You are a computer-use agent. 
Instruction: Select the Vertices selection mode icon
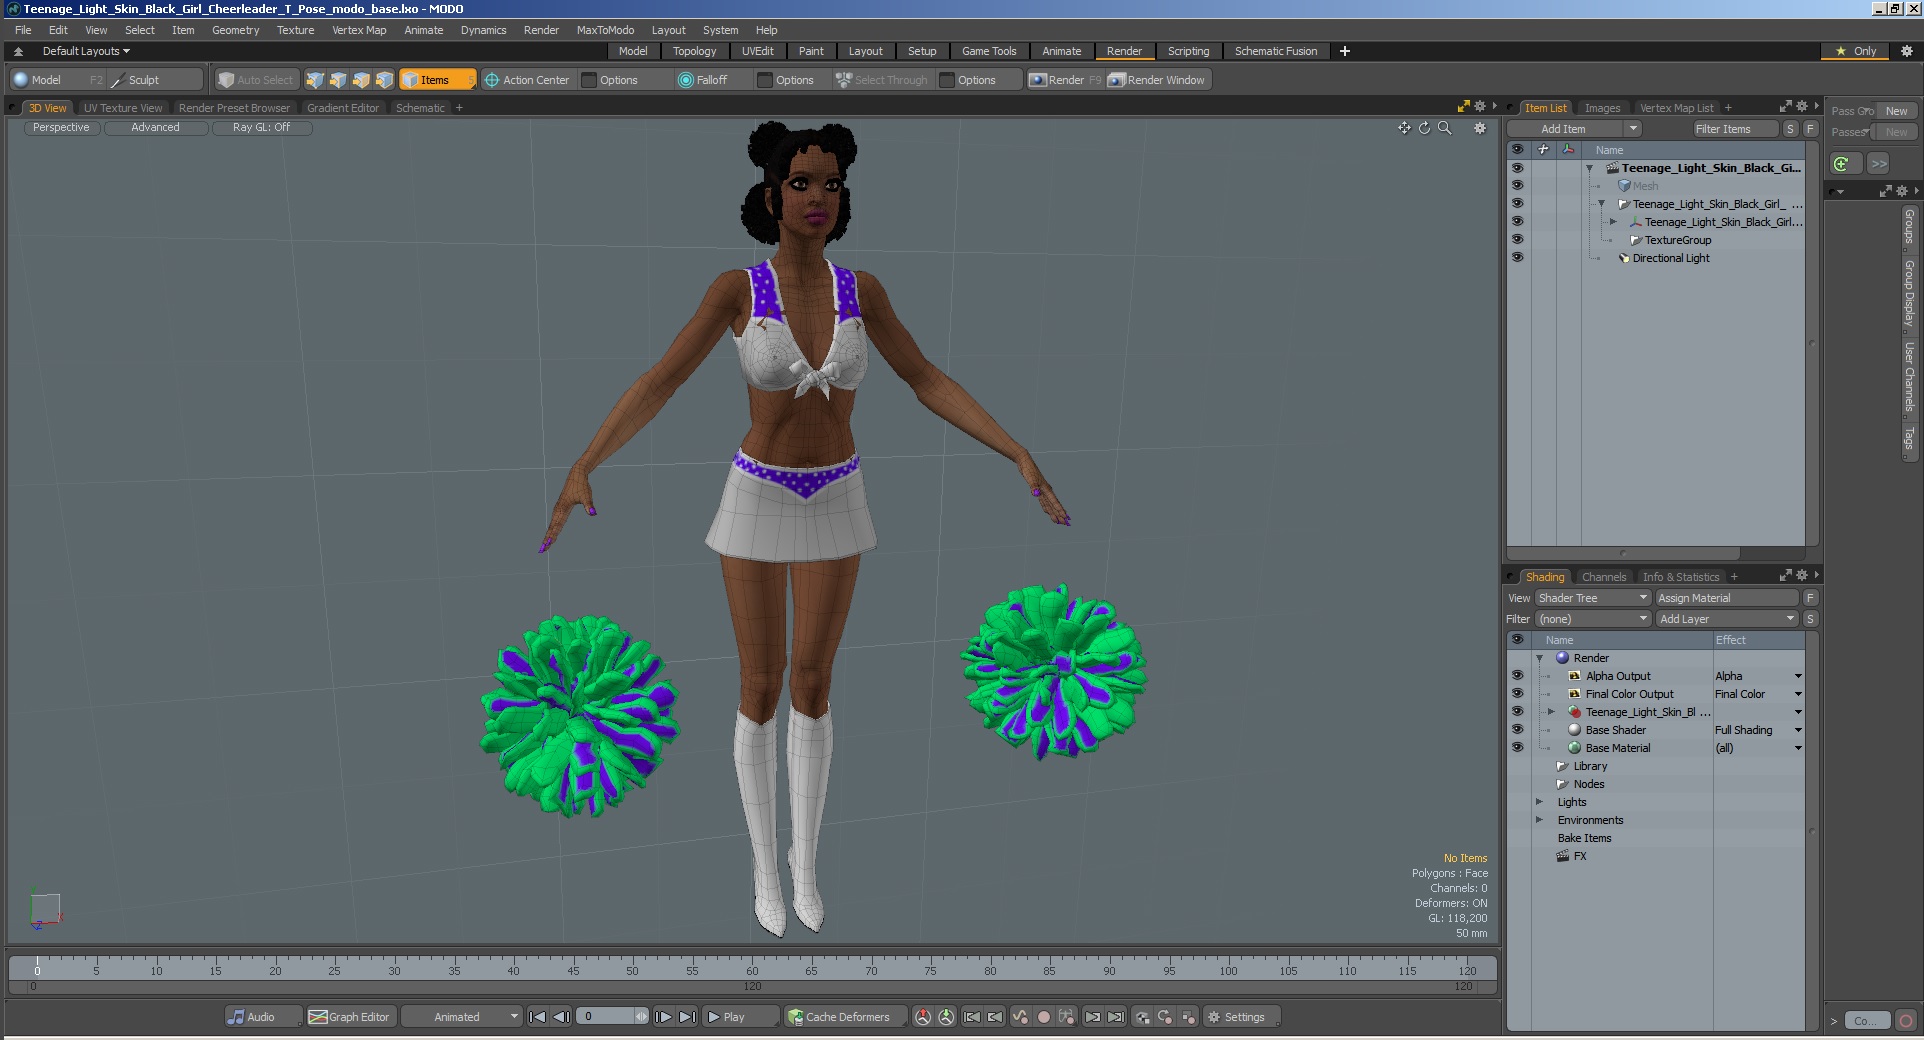(x=315, y=80)
